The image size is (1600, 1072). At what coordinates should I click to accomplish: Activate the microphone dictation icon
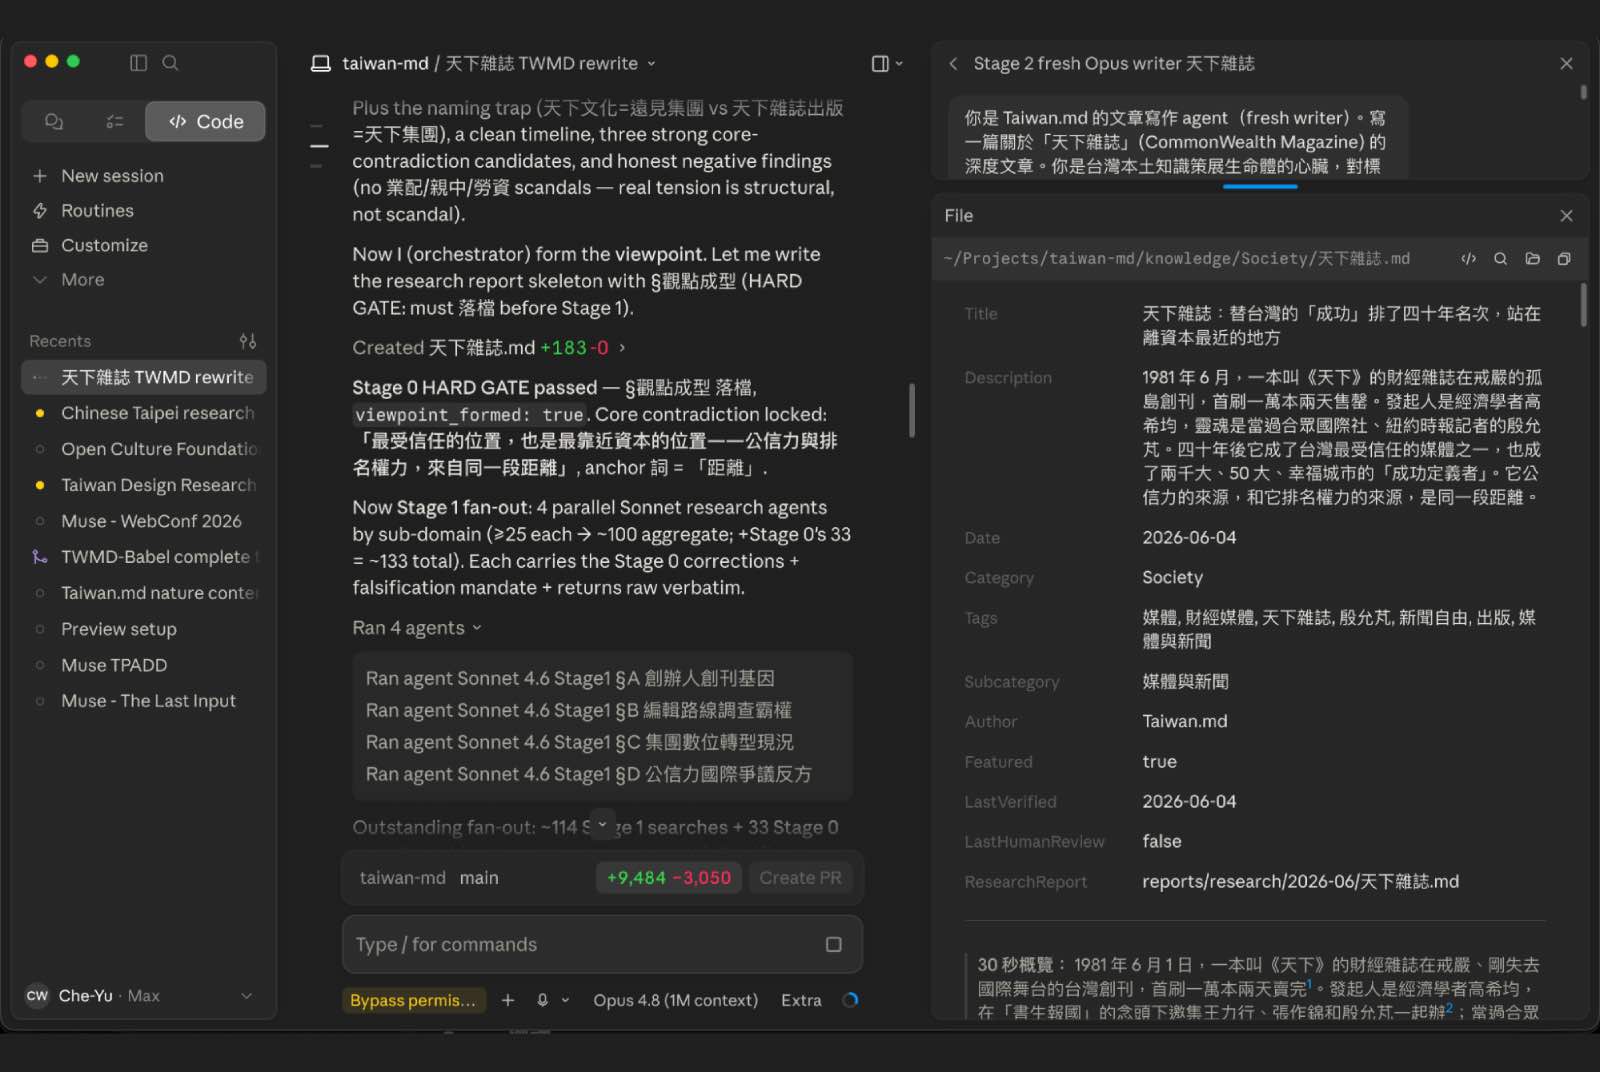pyautogui.click(x=542, y=1001)
